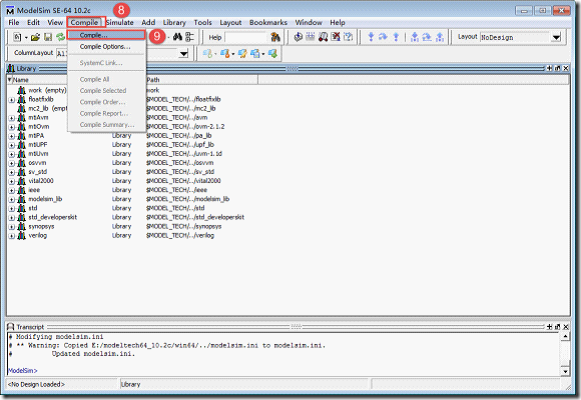Screen dimensions: 581x400
Task: Click the Step Into Current icon after separator
Action: pyautogui.click(x=415, y=37)
